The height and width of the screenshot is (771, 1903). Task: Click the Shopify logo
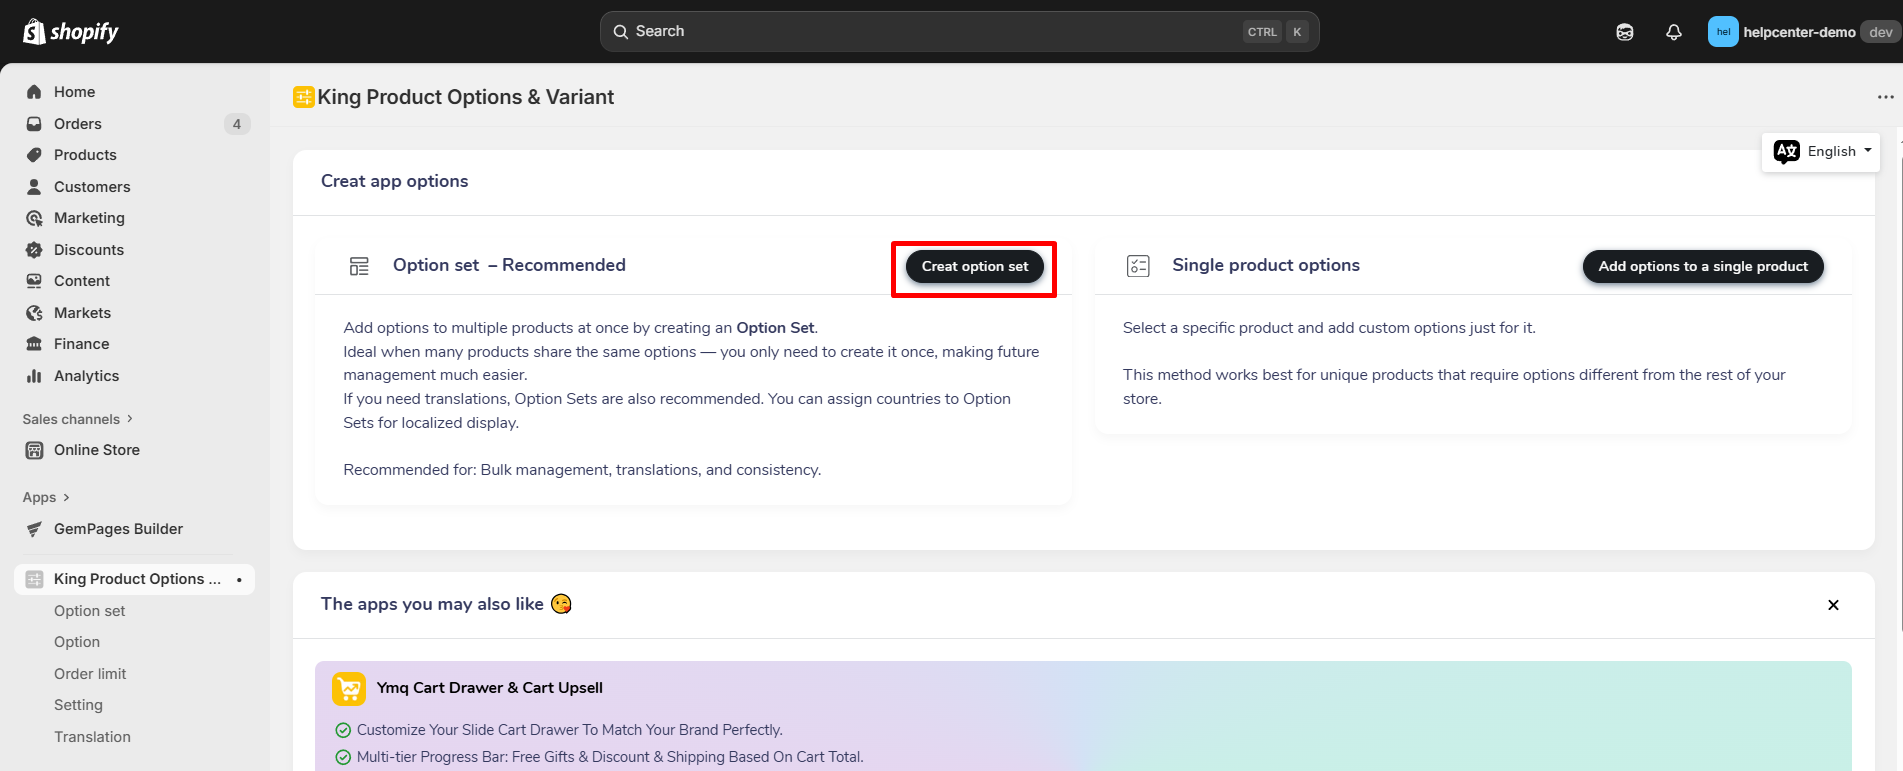click(x=70, y=32)
